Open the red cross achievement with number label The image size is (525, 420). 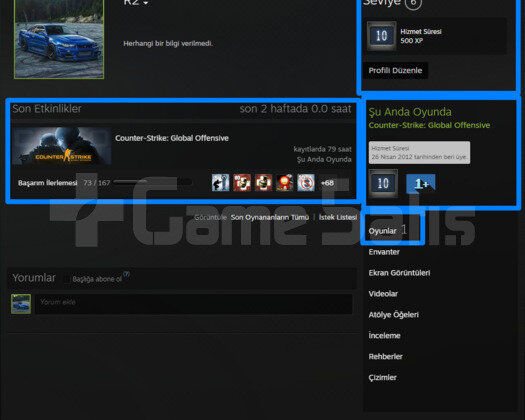coord(242,183)
